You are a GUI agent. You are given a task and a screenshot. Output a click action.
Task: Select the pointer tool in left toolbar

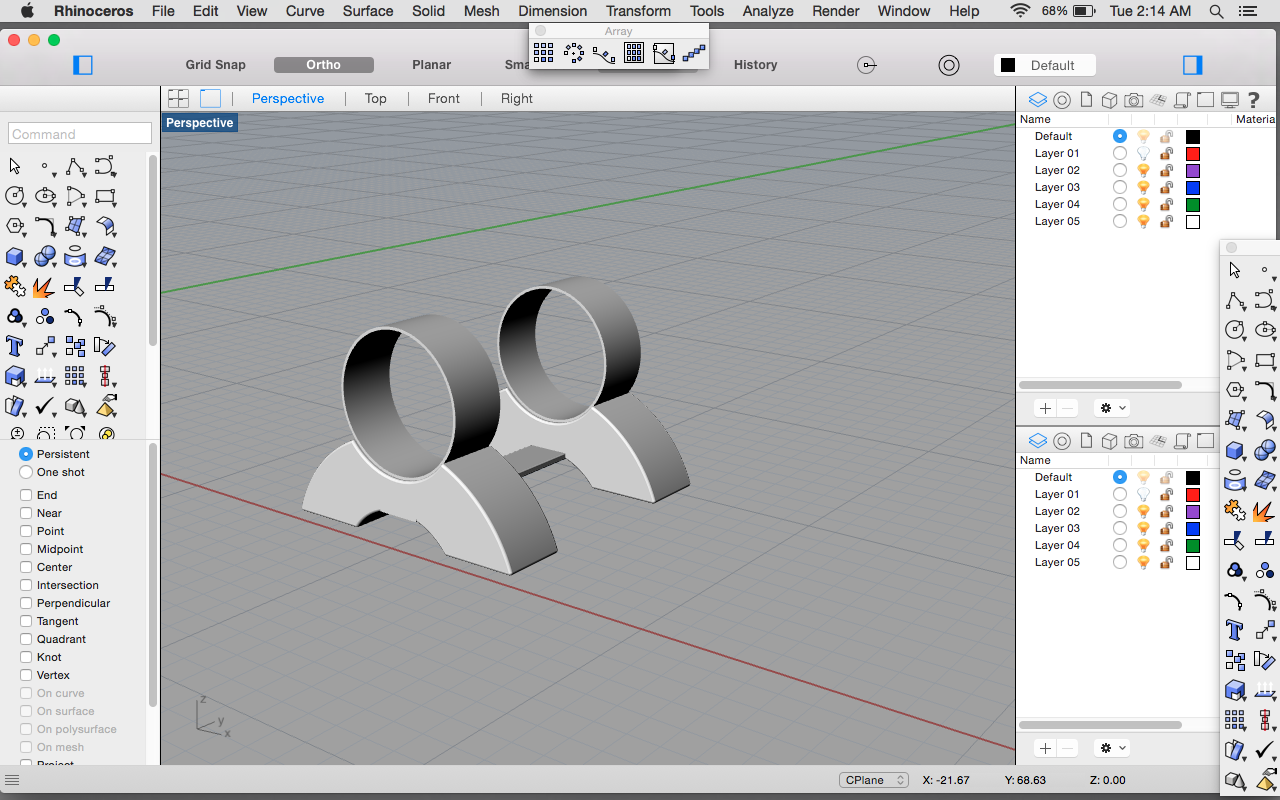coord(15,165)
